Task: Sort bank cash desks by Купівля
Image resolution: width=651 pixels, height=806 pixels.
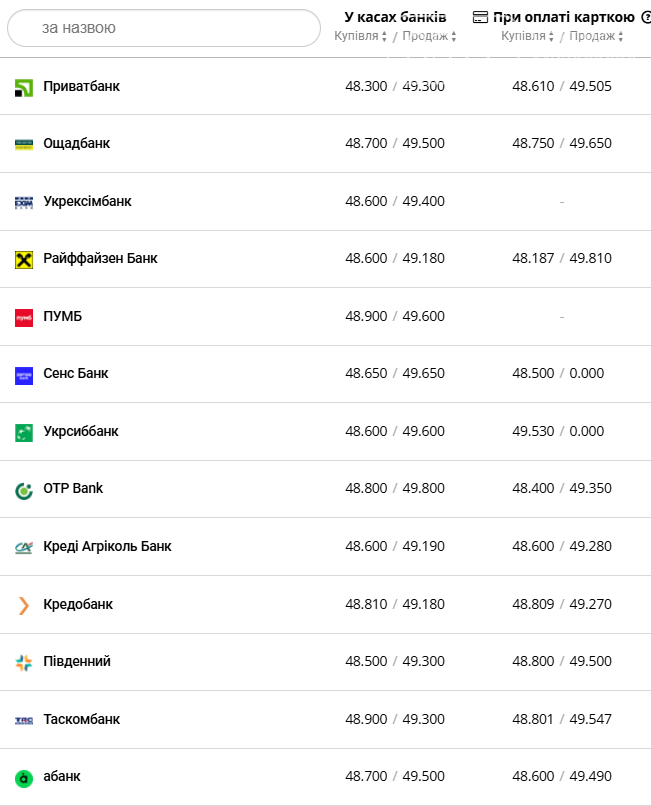Action: pyautogui.click(x=360, y=36)
